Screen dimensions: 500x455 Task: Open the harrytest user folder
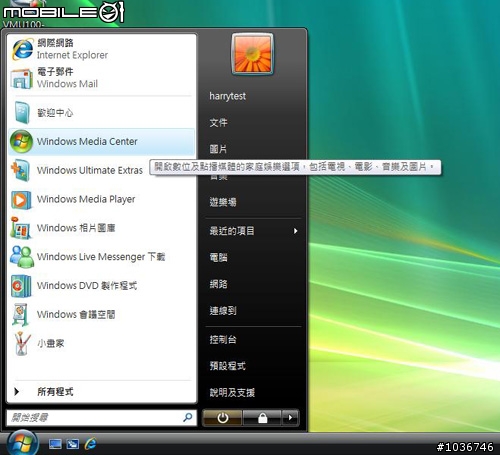pos(228,96)
